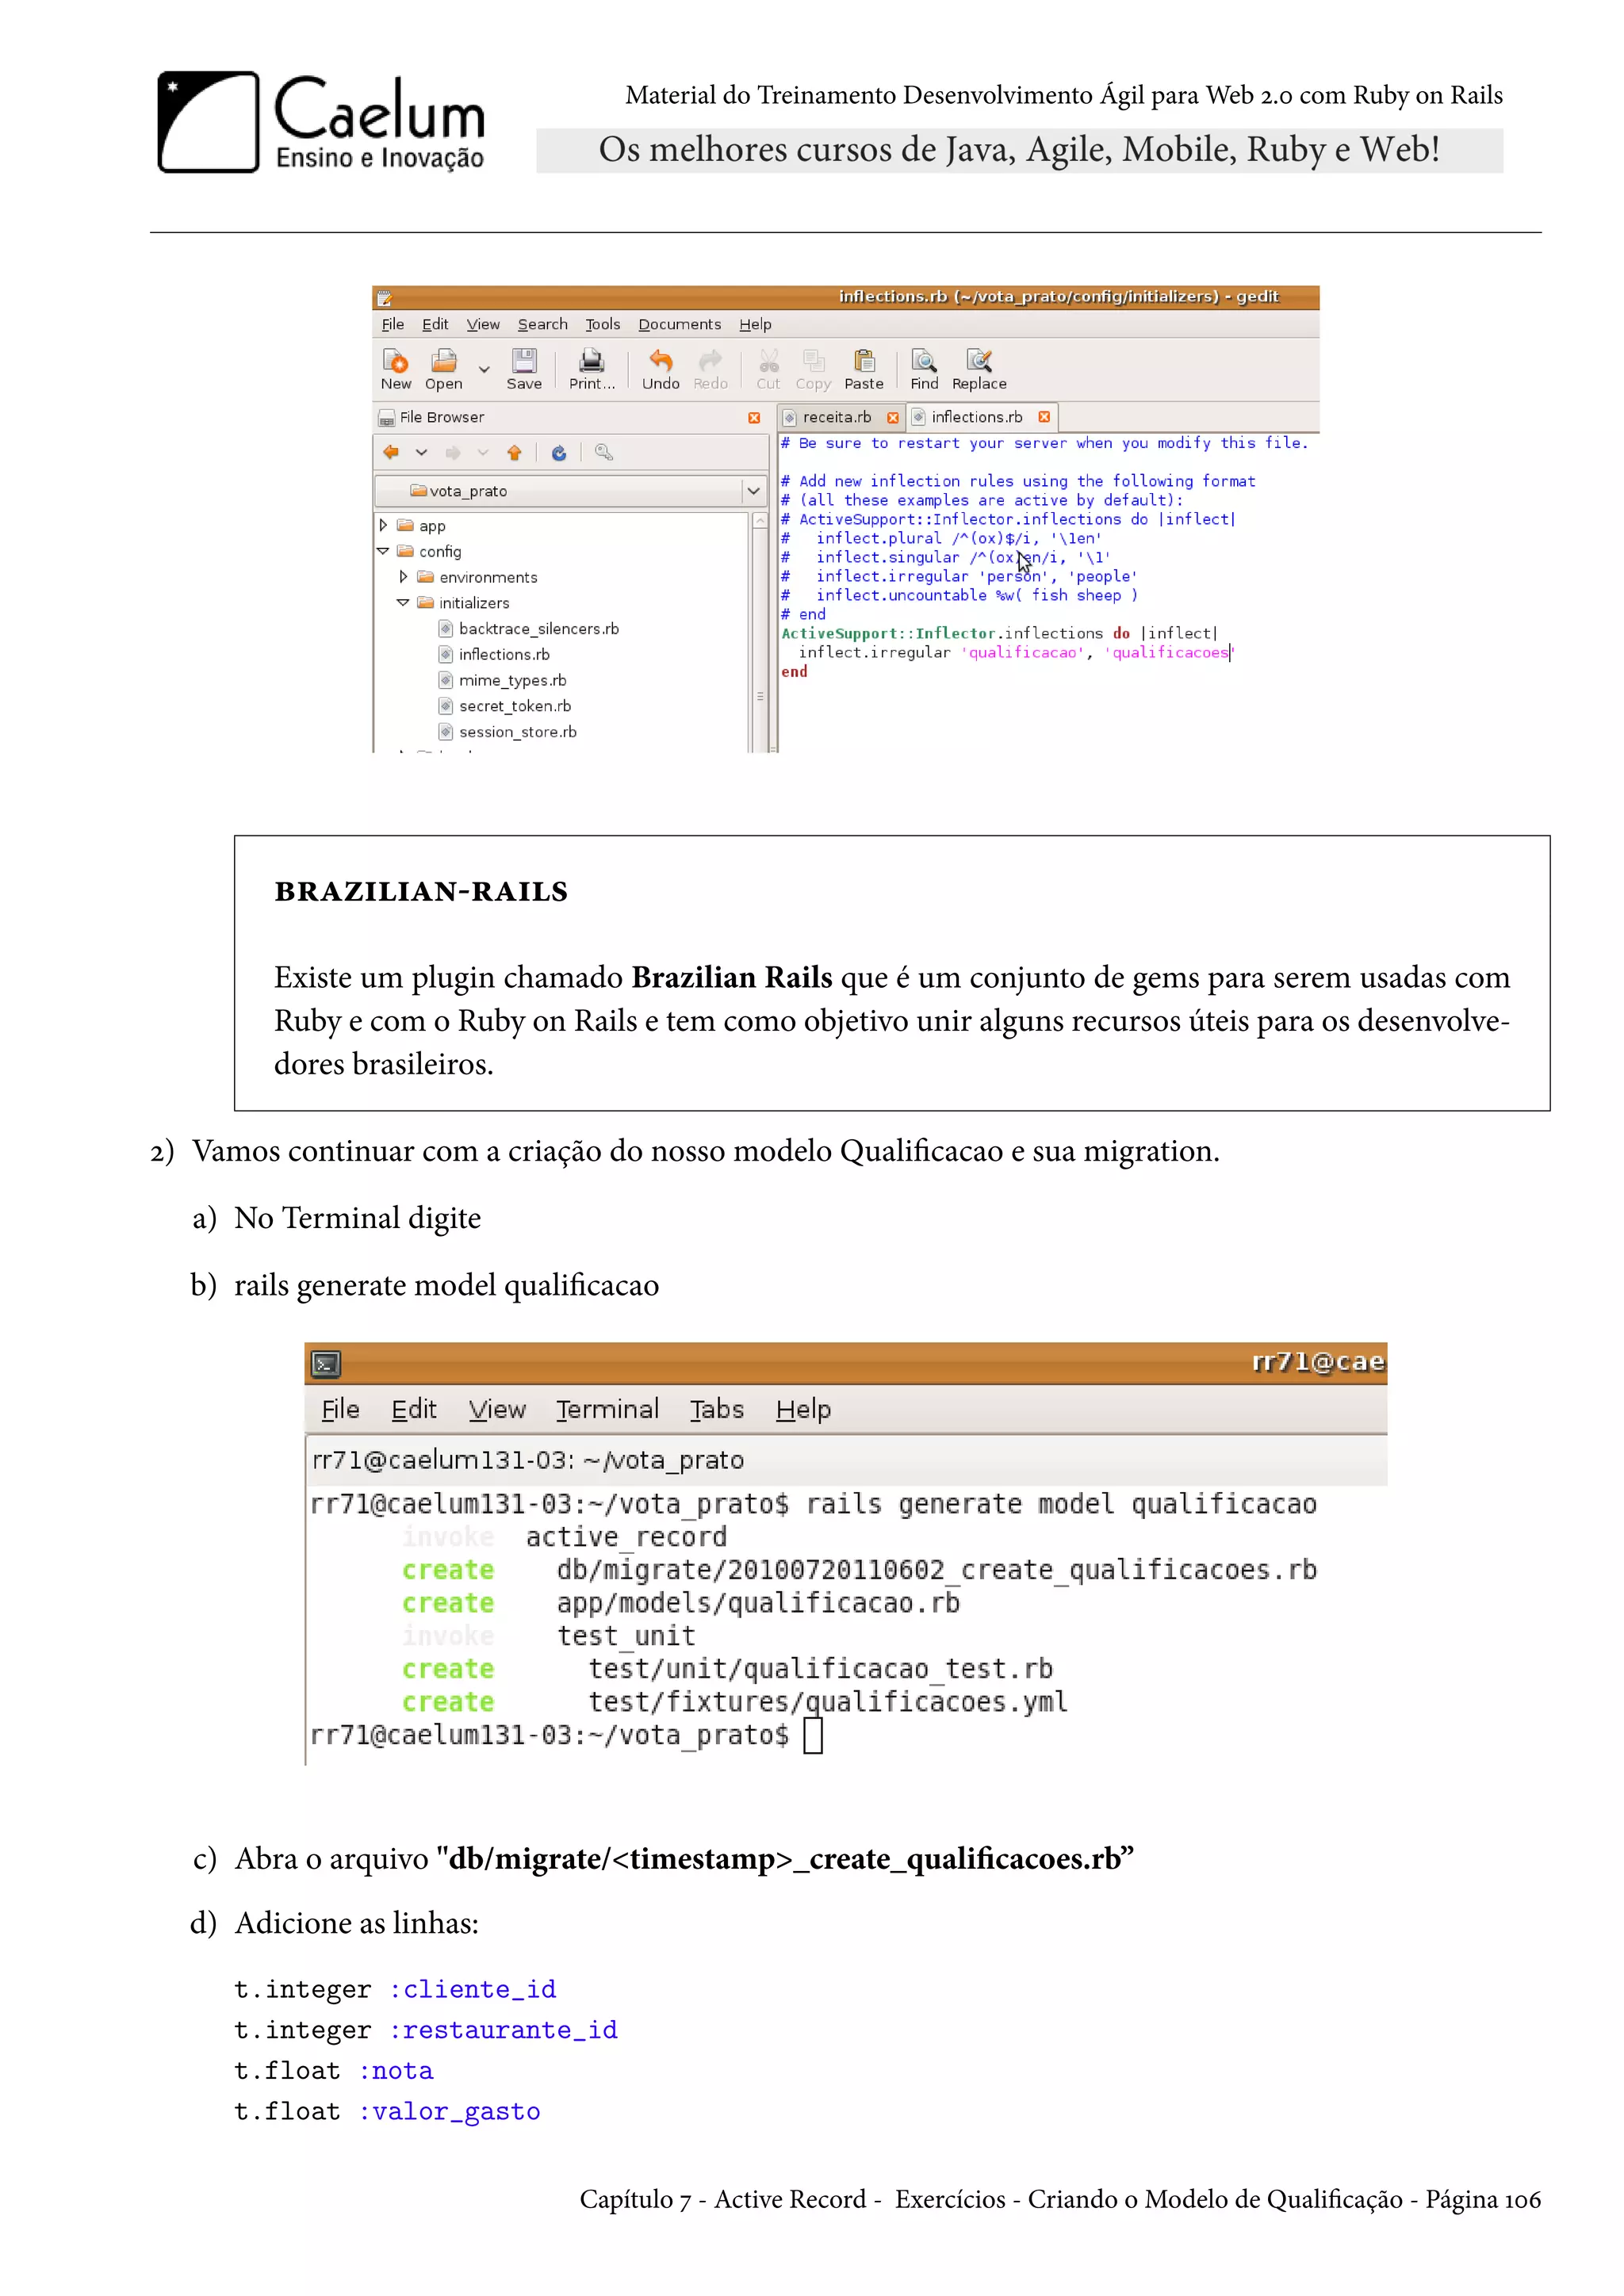The width and height of the screenshot is (1624, 2296).
Task: Click the 'qualificacoes' string in editor
Action: pyautogui.click(x=1169, y=653)
